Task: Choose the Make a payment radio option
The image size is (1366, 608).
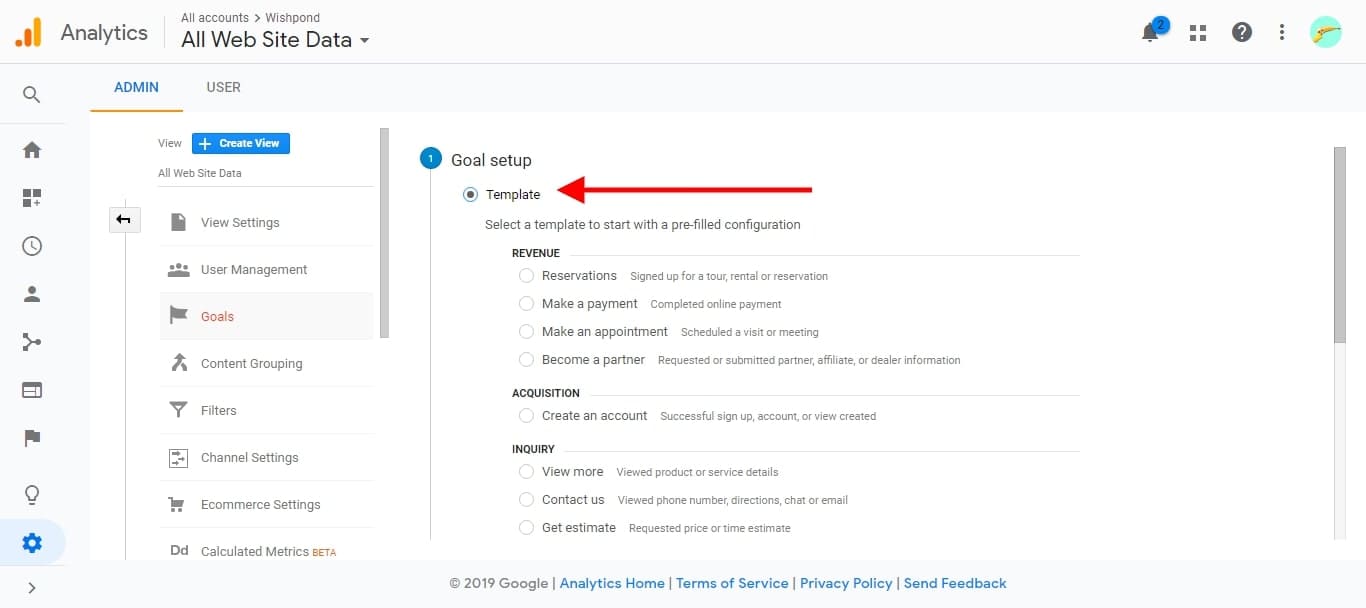Action: pyautogui.click(x=526, y=304)
